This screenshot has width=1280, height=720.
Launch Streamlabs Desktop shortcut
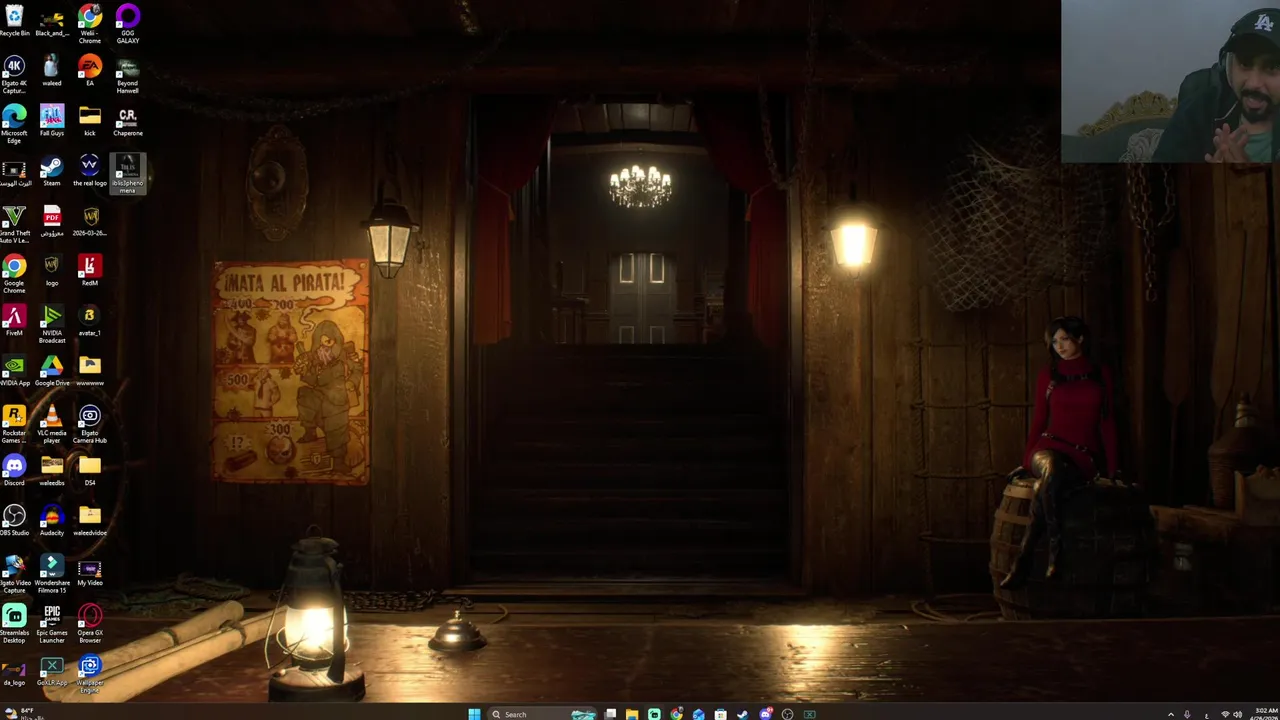[x=14, y=624]
